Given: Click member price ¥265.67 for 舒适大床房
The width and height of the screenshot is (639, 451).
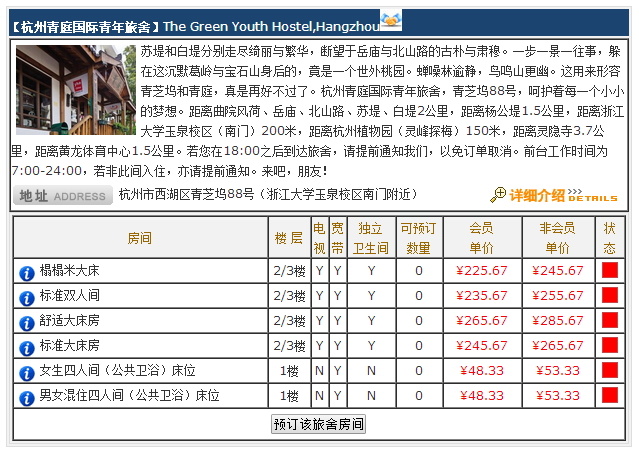Looking at the screenshot, I should click(x=482, y=321).
